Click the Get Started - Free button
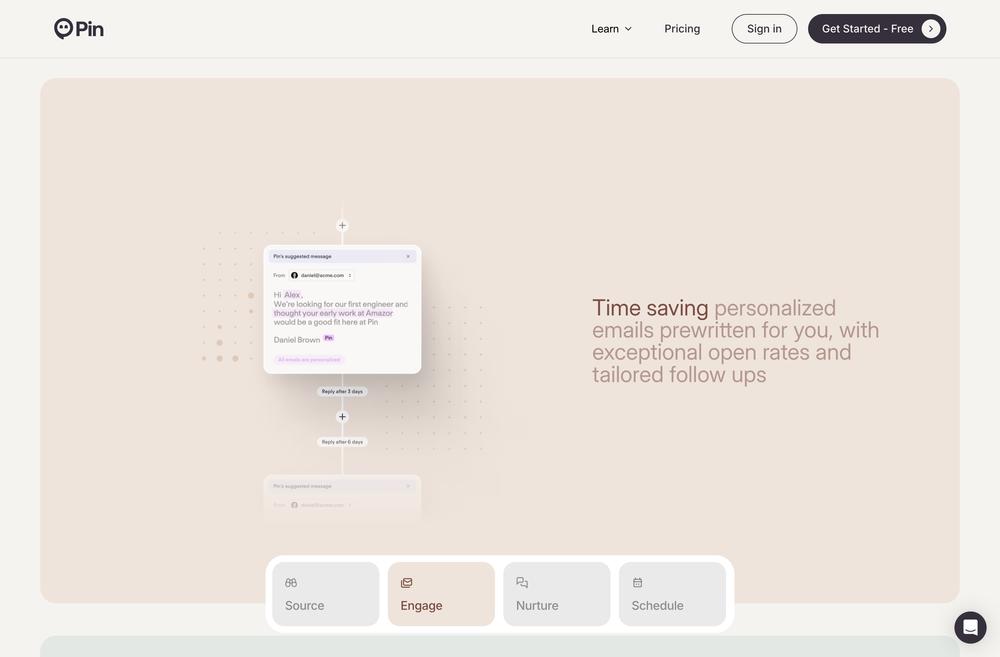The width and height of the screenshot is (1000, 657). 877,29
